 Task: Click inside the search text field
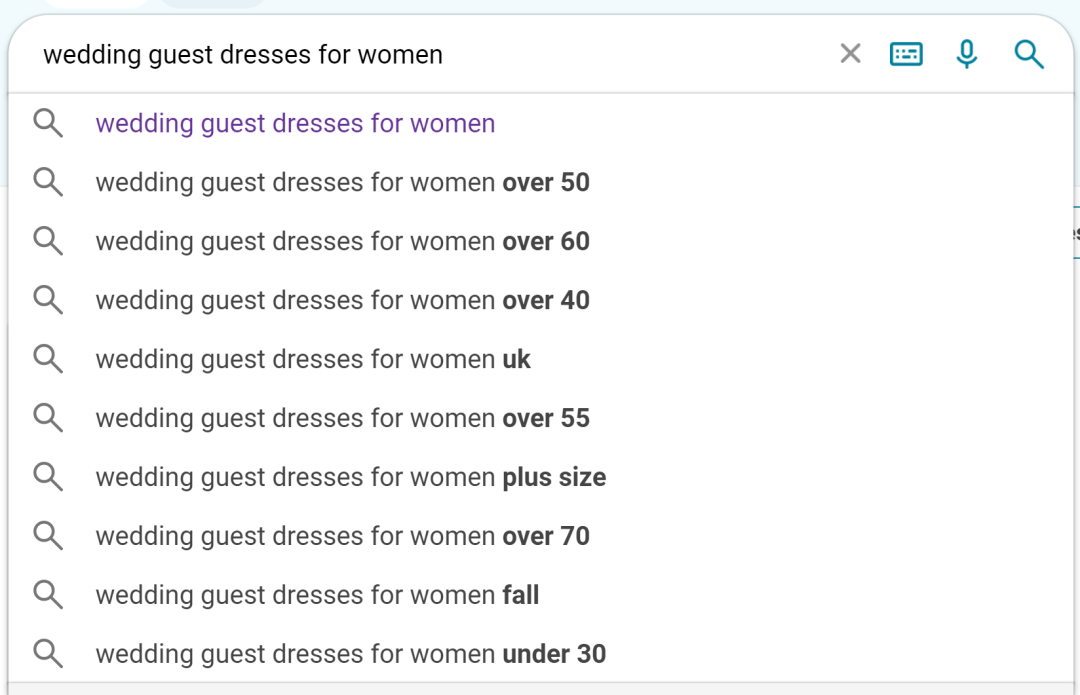click(400, 54)
